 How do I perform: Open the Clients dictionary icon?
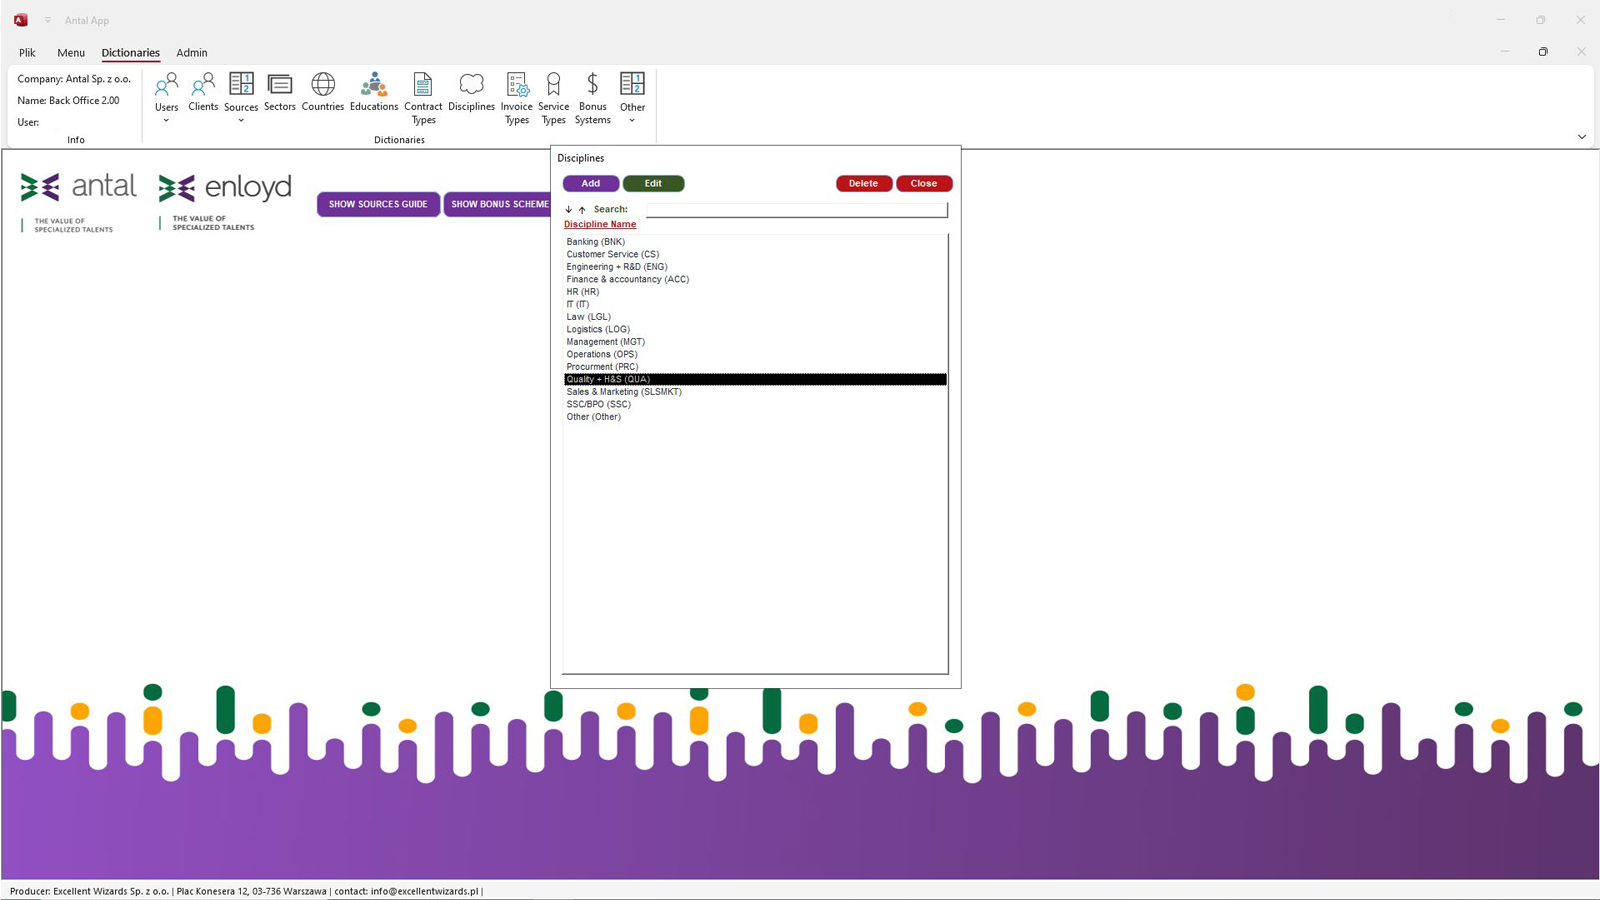pyautogui.click(x=203, y=91)
